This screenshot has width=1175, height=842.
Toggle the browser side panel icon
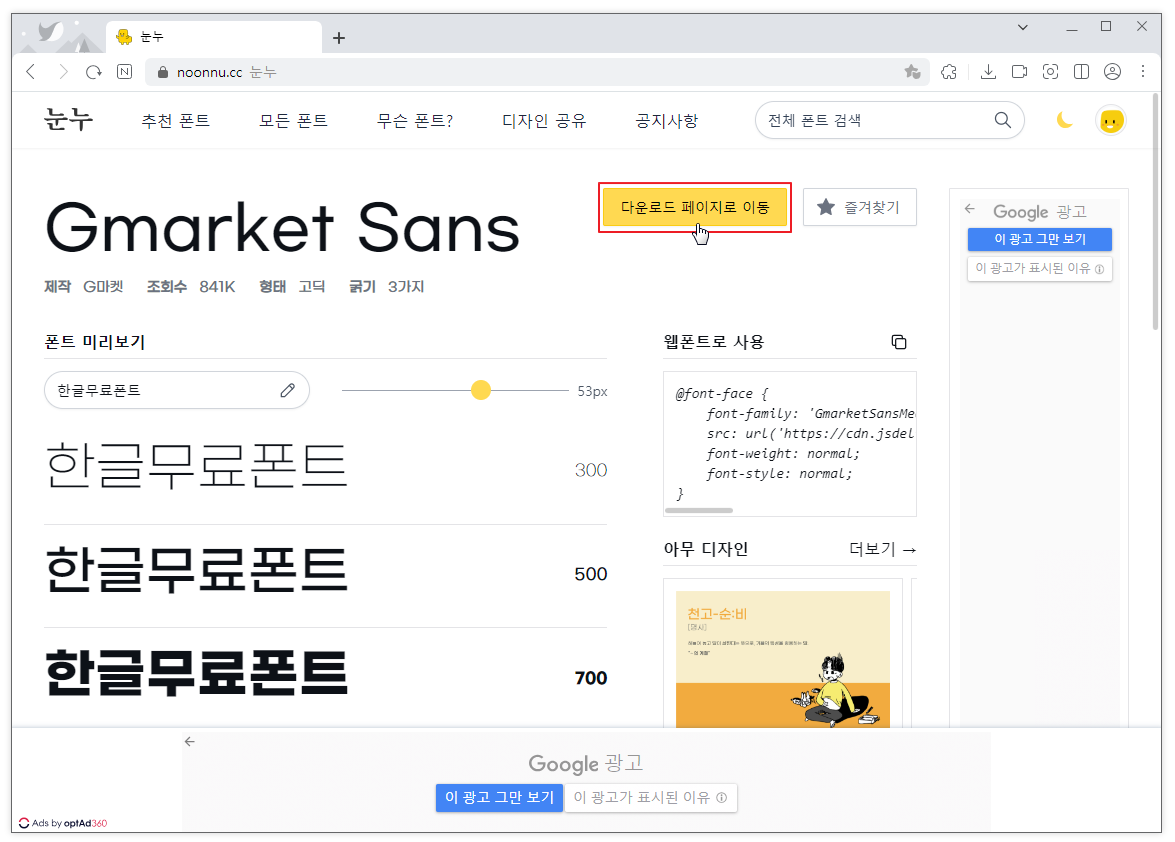click(x=1081, y=72)
